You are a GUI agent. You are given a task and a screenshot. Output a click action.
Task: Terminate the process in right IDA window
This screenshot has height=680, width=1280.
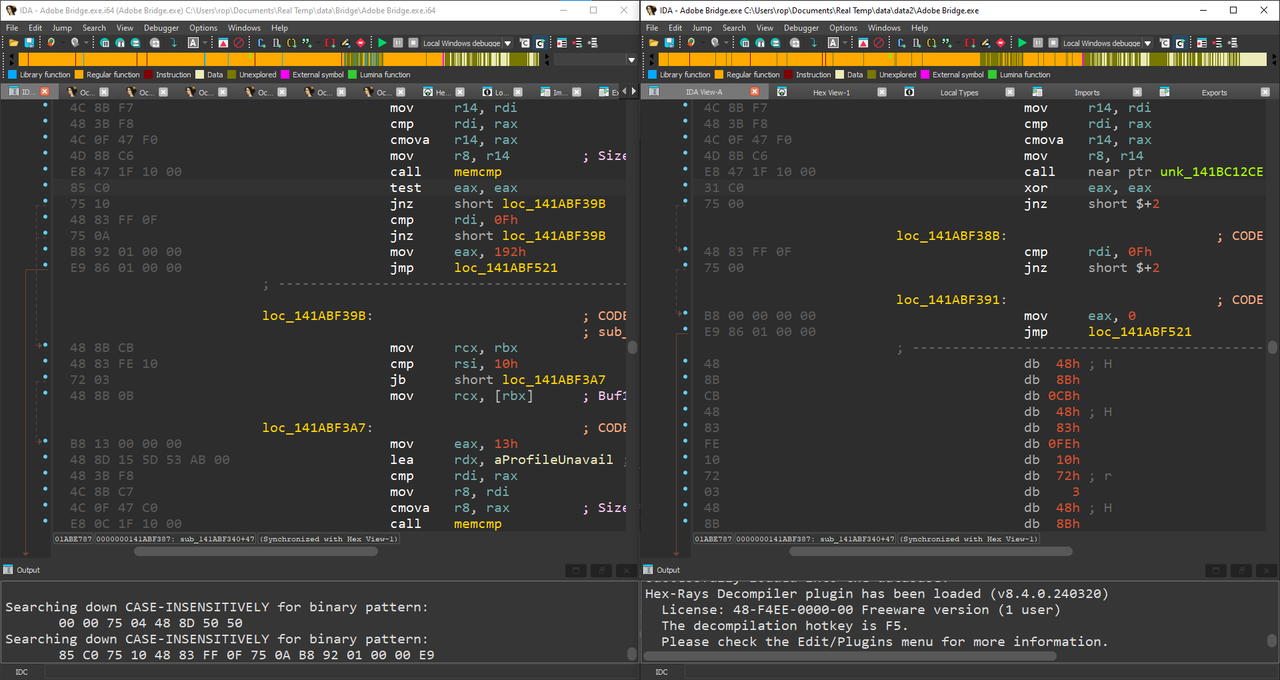[1053, 43]
